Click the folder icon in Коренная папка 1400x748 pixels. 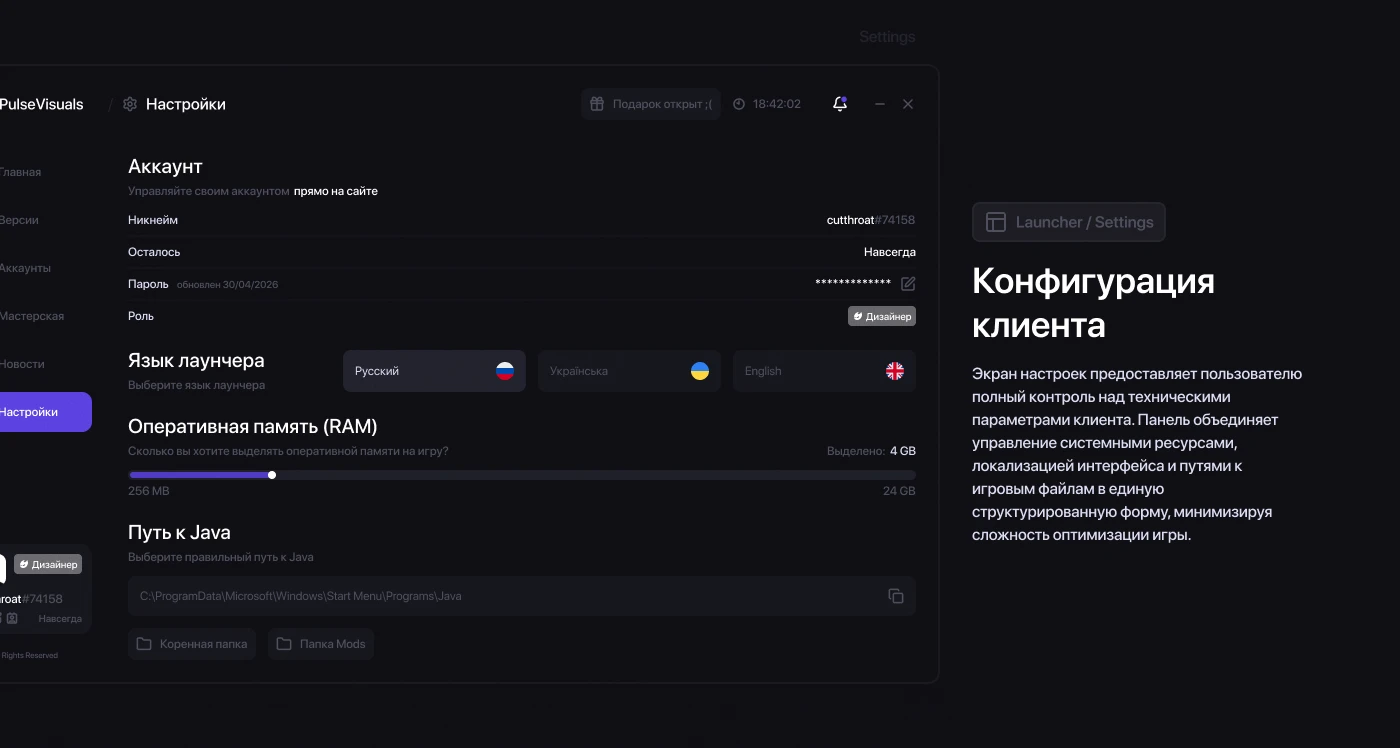click(x=144, y=644)
